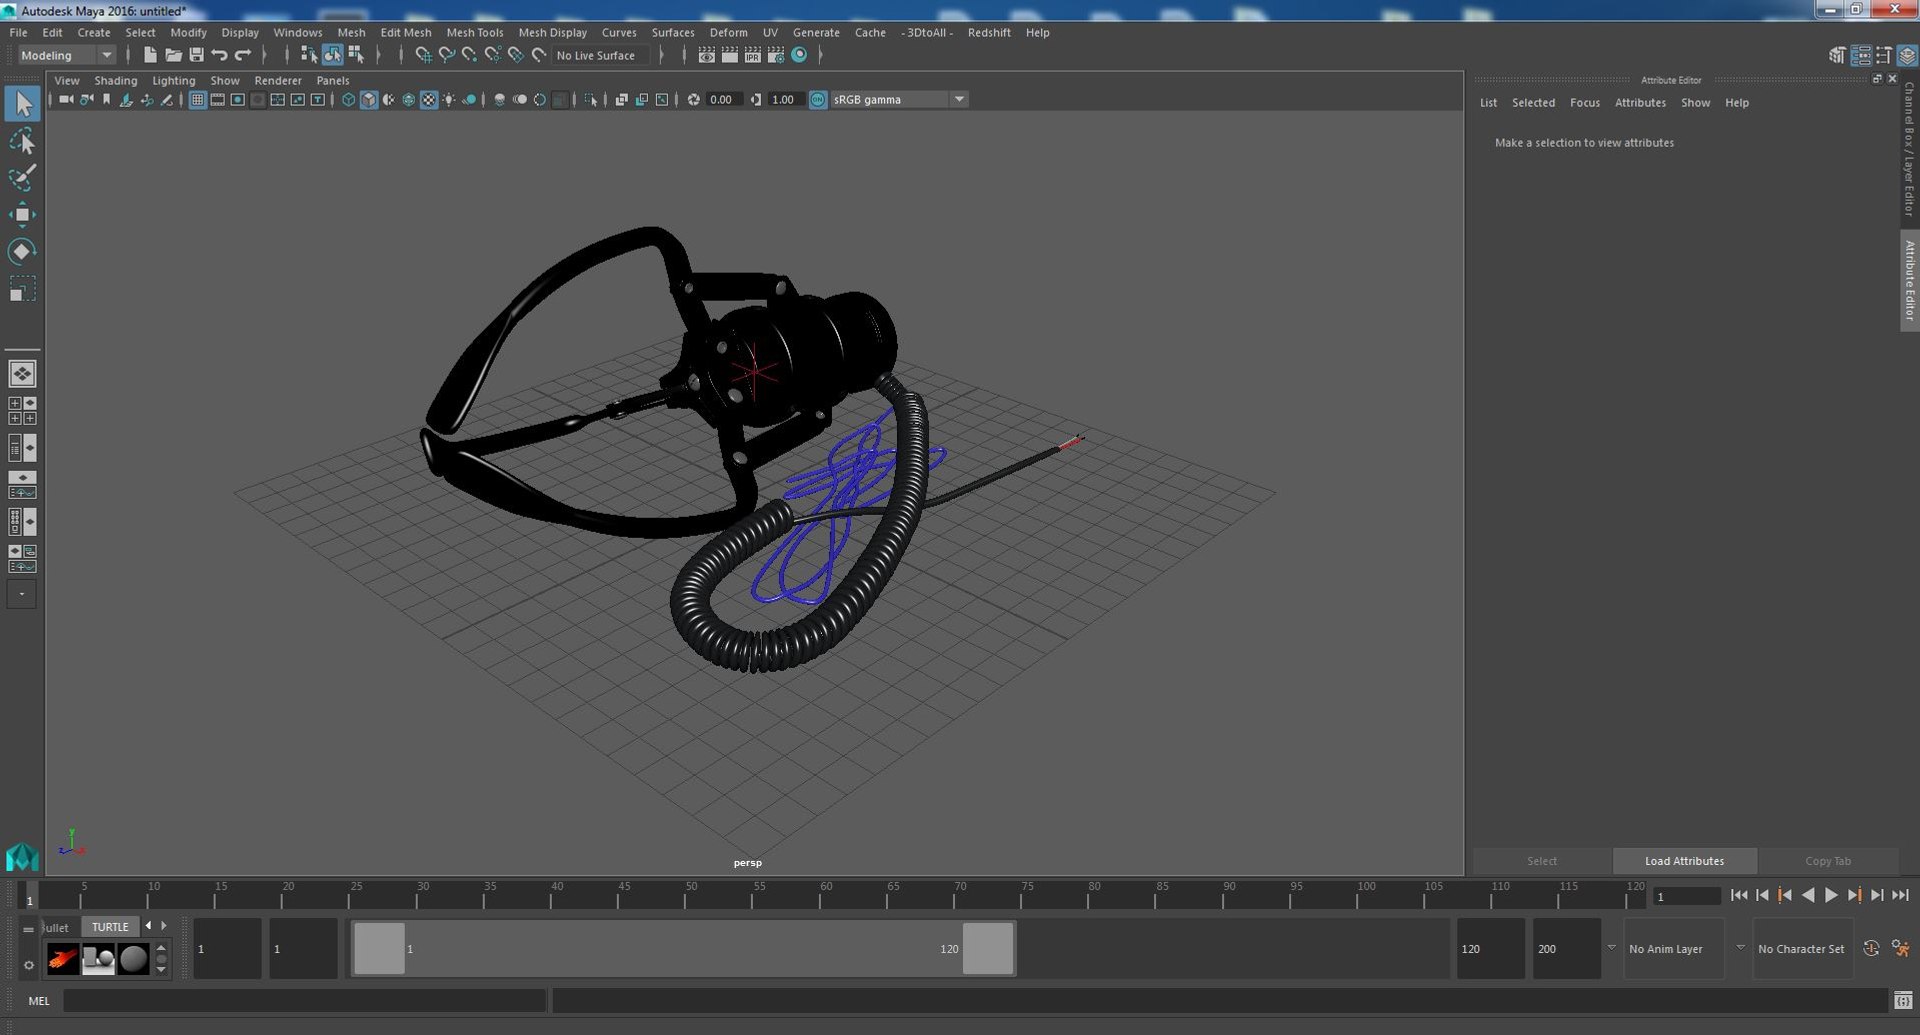Activate the Move tool
Viewport: 1920px width, 1035px height.
coord(22,215)
